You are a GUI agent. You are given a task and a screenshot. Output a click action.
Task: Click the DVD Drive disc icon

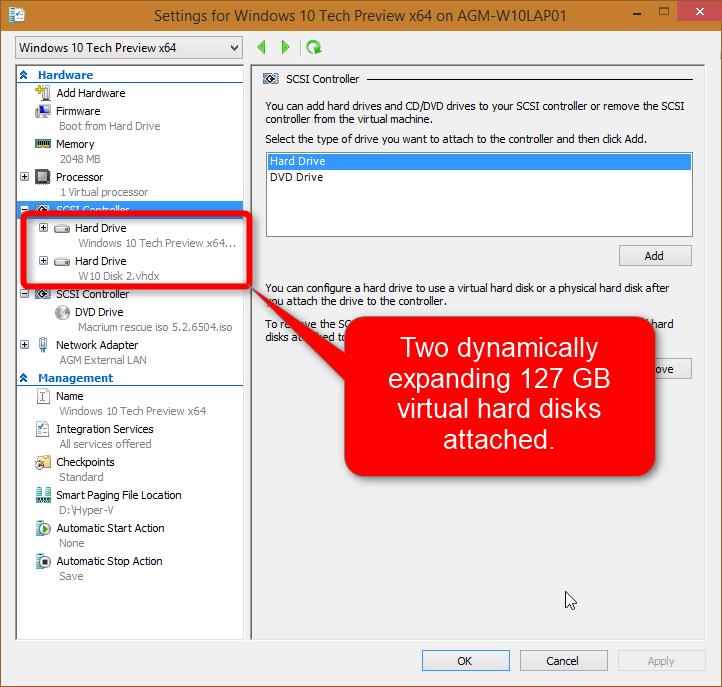pyautogui.click(x=62, y=313)
